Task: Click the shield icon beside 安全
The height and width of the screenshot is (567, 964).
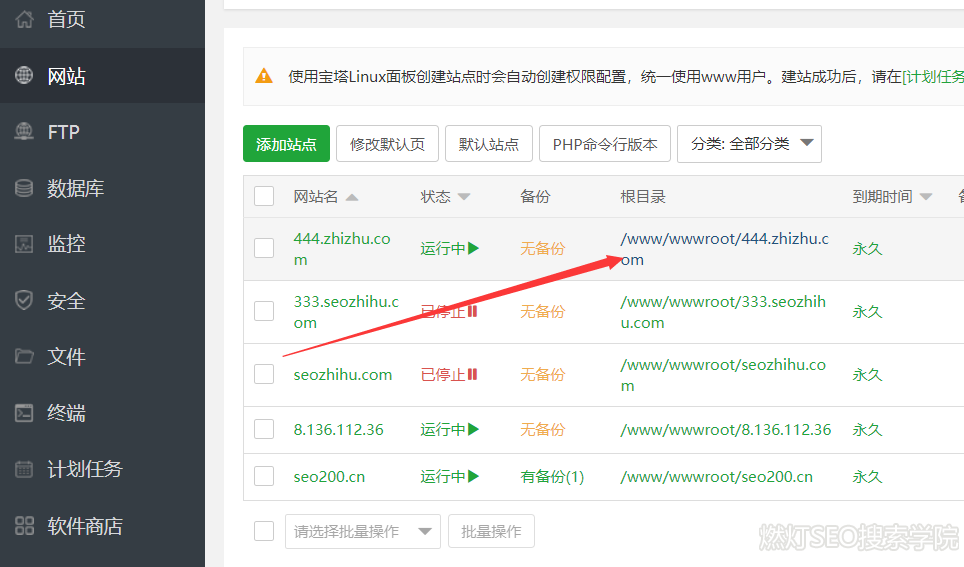Action: [24, 300]
